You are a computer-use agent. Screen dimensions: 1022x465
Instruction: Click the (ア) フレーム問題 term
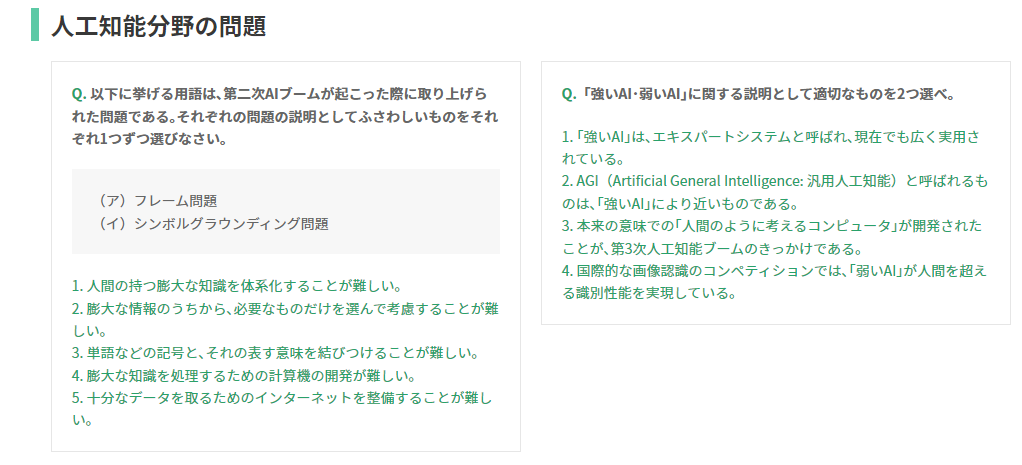click(156, 201)
